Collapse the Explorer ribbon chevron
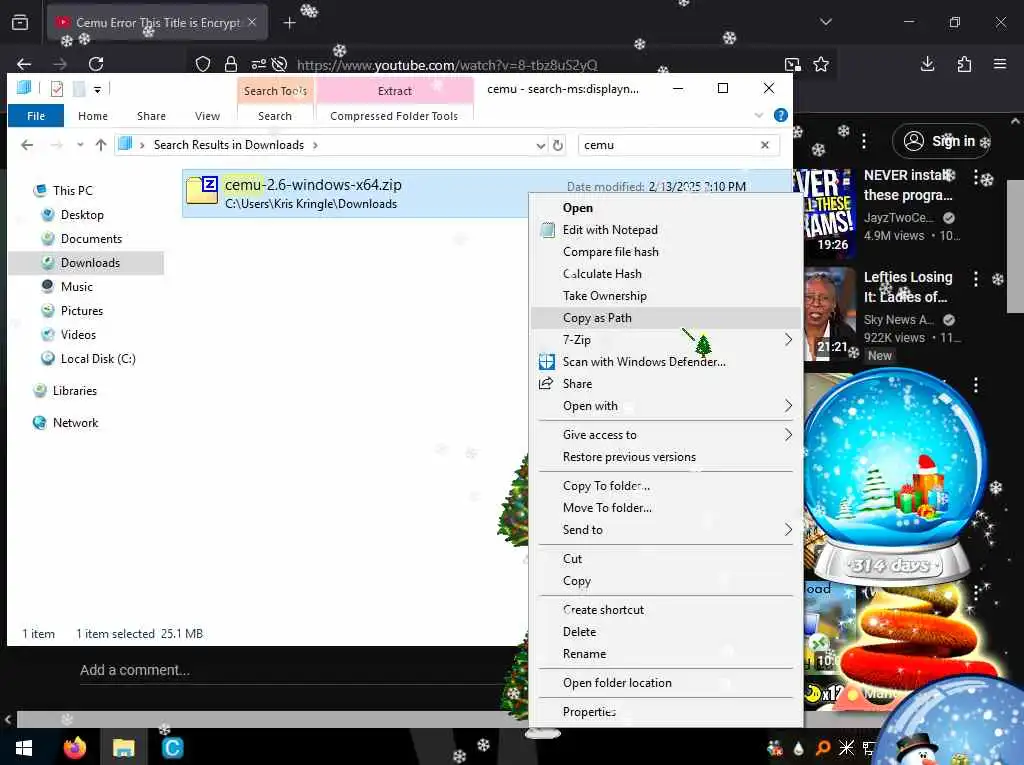 coord(759,116)
